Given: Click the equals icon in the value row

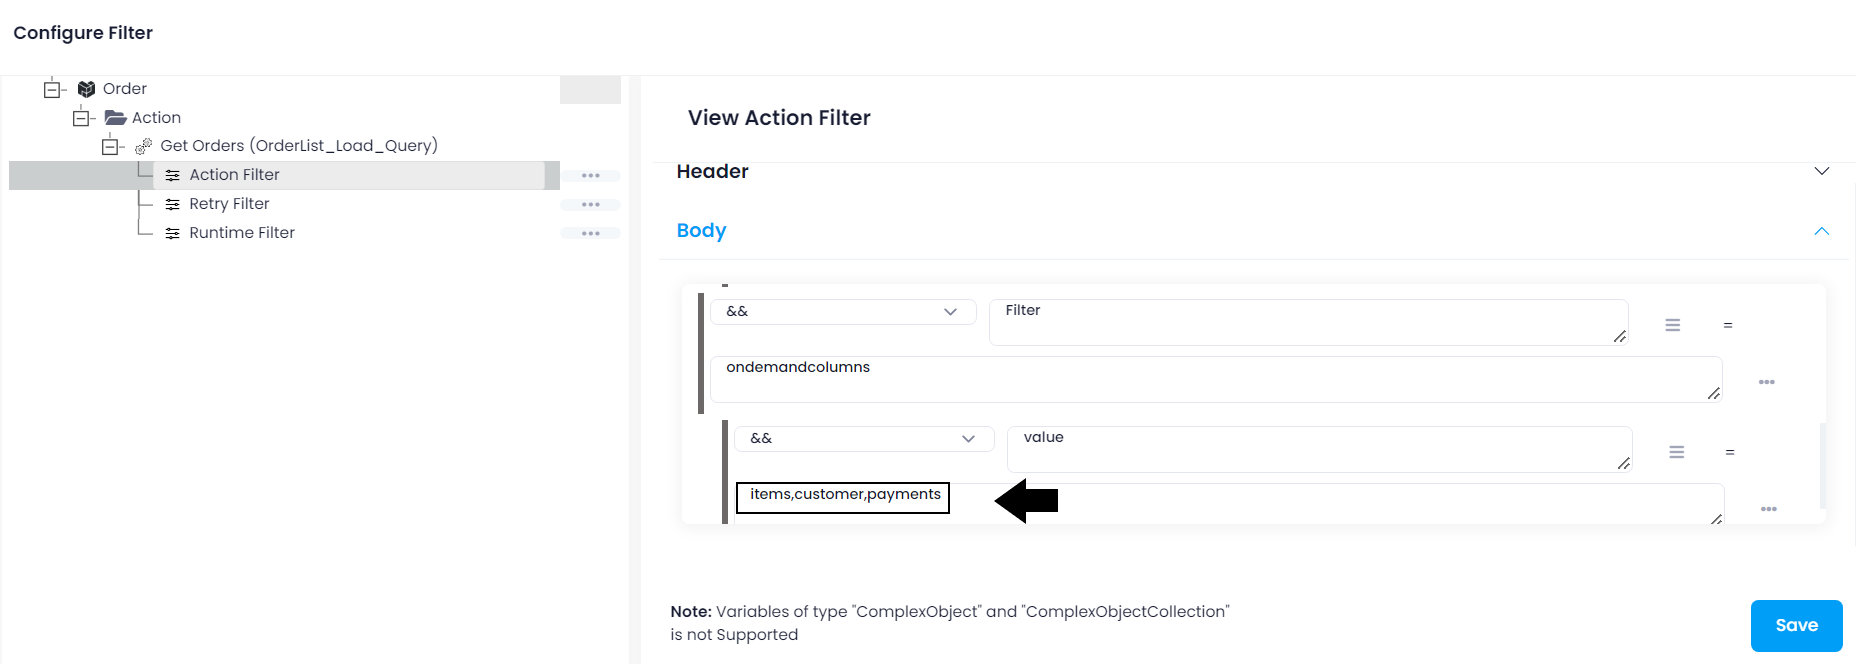Looking at the screenshot, I should point(1729,452).
